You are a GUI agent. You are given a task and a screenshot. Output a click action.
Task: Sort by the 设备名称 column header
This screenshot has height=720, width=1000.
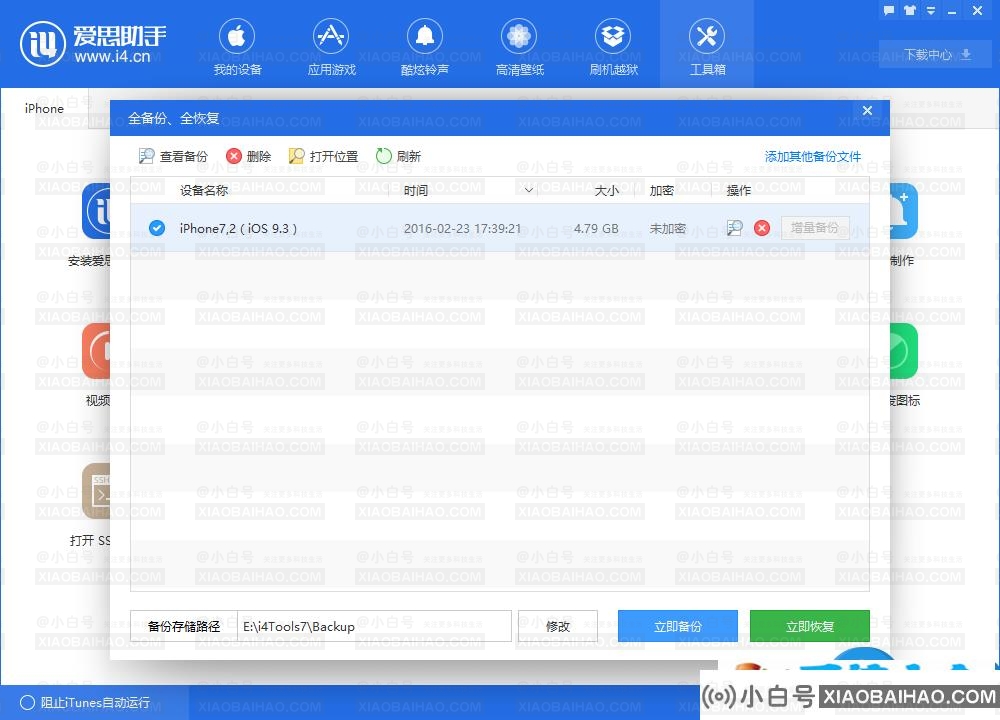click(203, 190)
